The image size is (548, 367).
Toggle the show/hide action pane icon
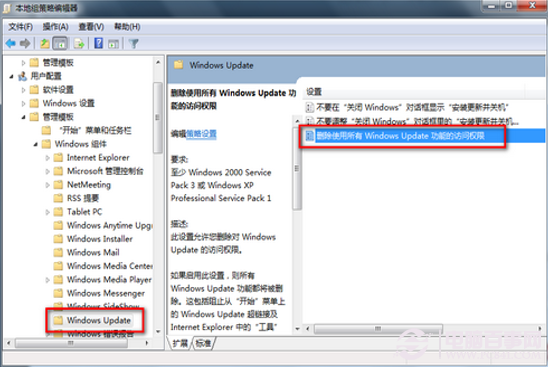click(113, 44)
